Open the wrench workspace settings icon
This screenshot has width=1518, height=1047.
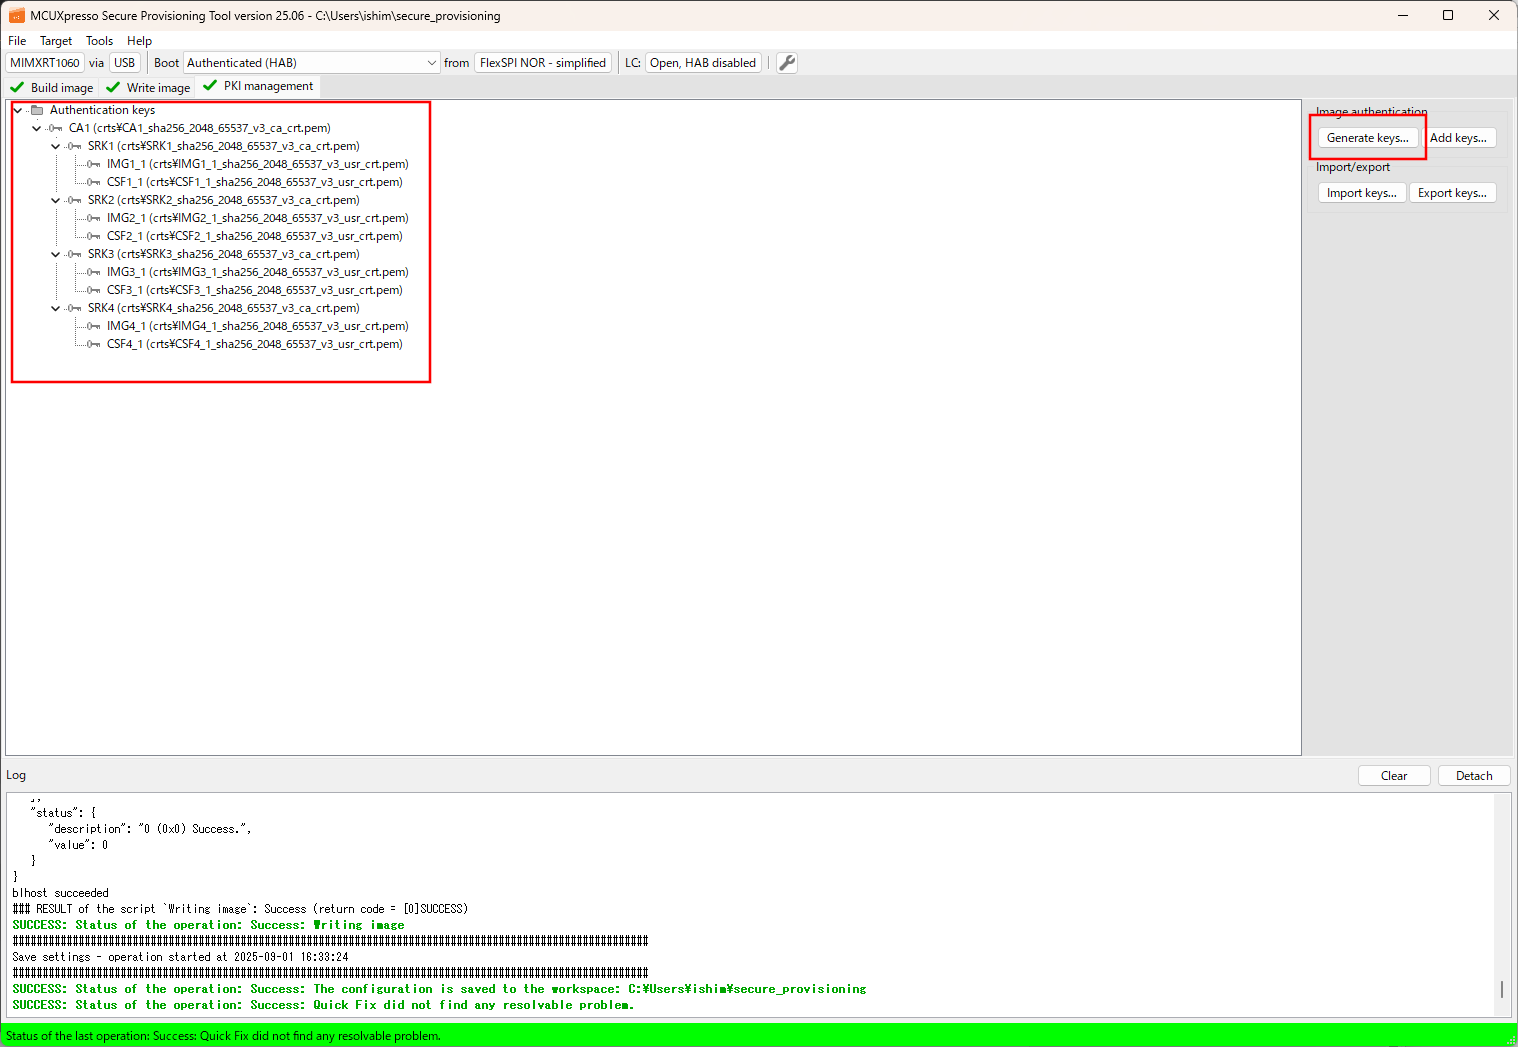(x=787, y=63)
